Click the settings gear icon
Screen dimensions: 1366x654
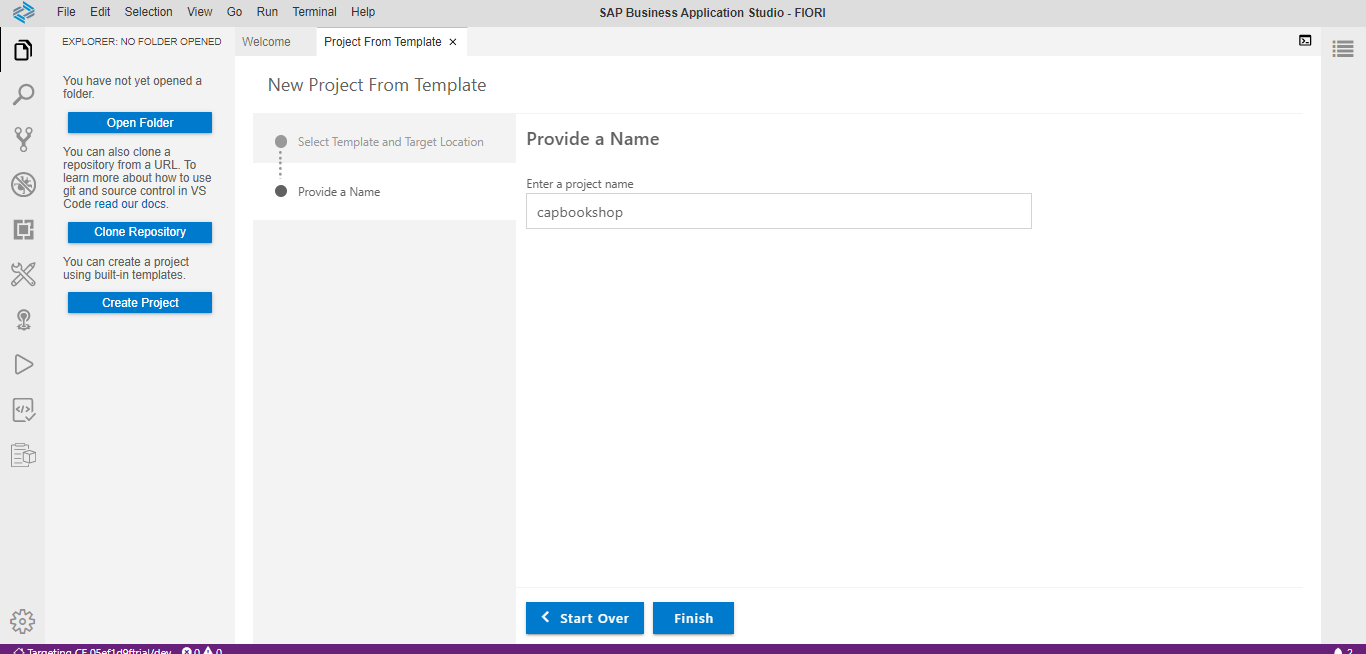(23, 621)
